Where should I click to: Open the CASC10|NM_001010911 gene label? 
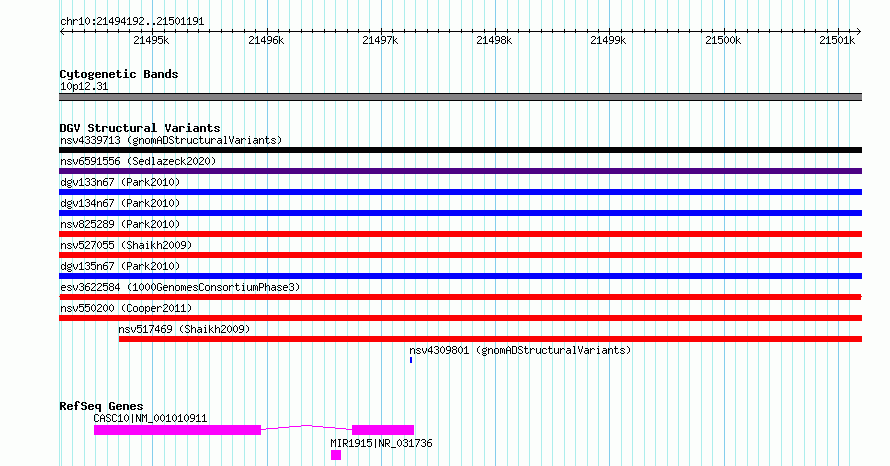[x=150, y=418]
